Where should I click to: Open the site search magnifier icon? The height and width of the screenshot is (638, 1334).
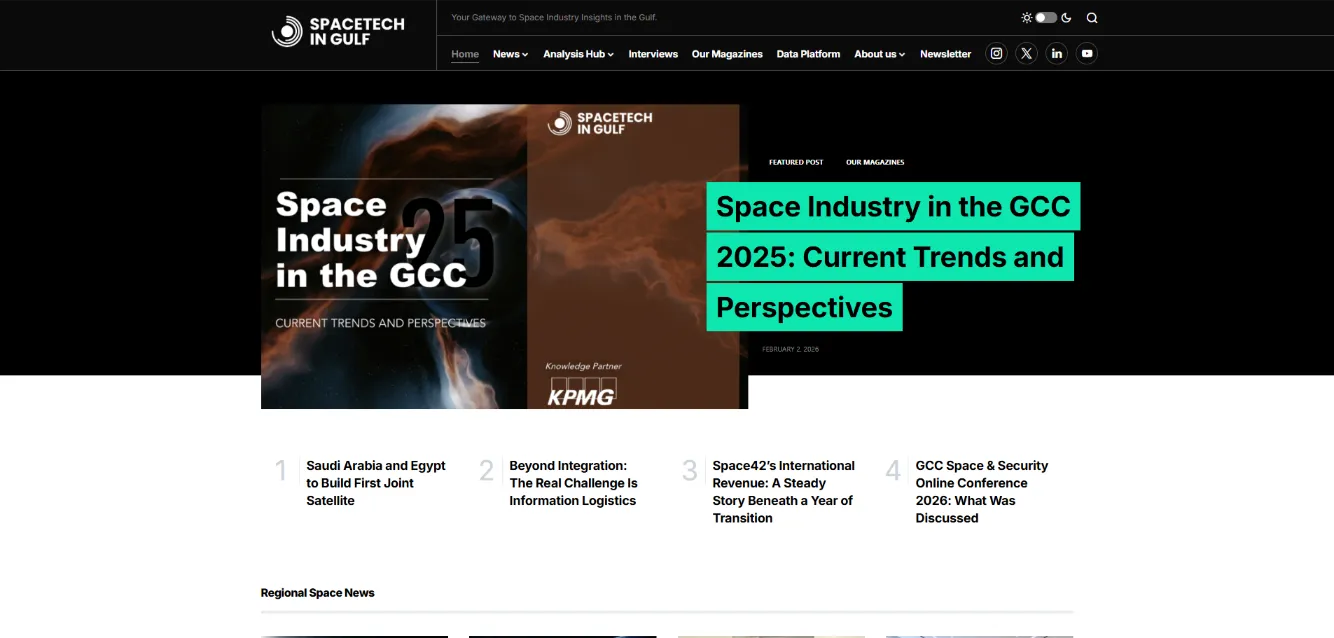(1092, 18)
